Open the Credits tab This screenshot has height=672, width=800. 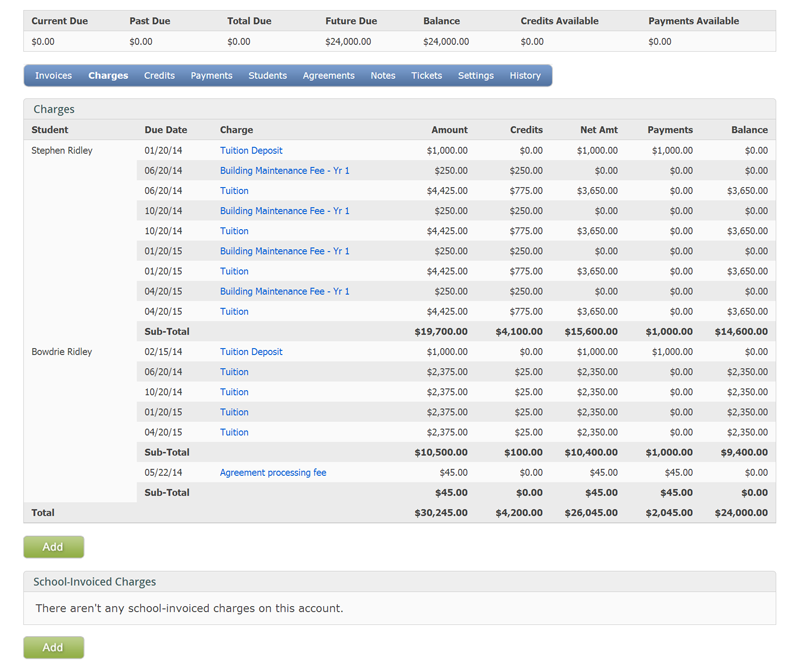pos(159,75)
